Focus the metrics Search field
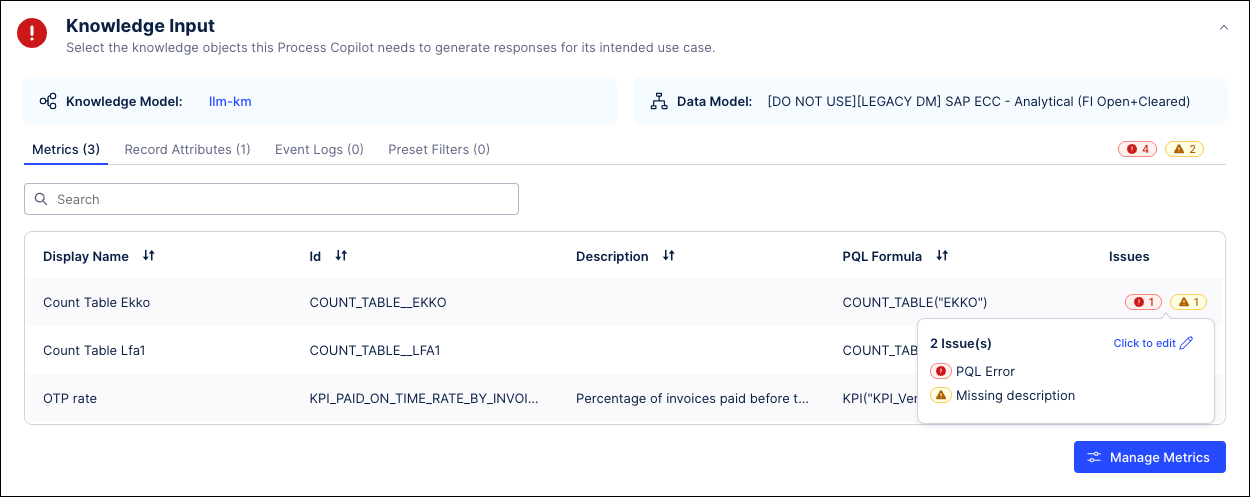 271,199
